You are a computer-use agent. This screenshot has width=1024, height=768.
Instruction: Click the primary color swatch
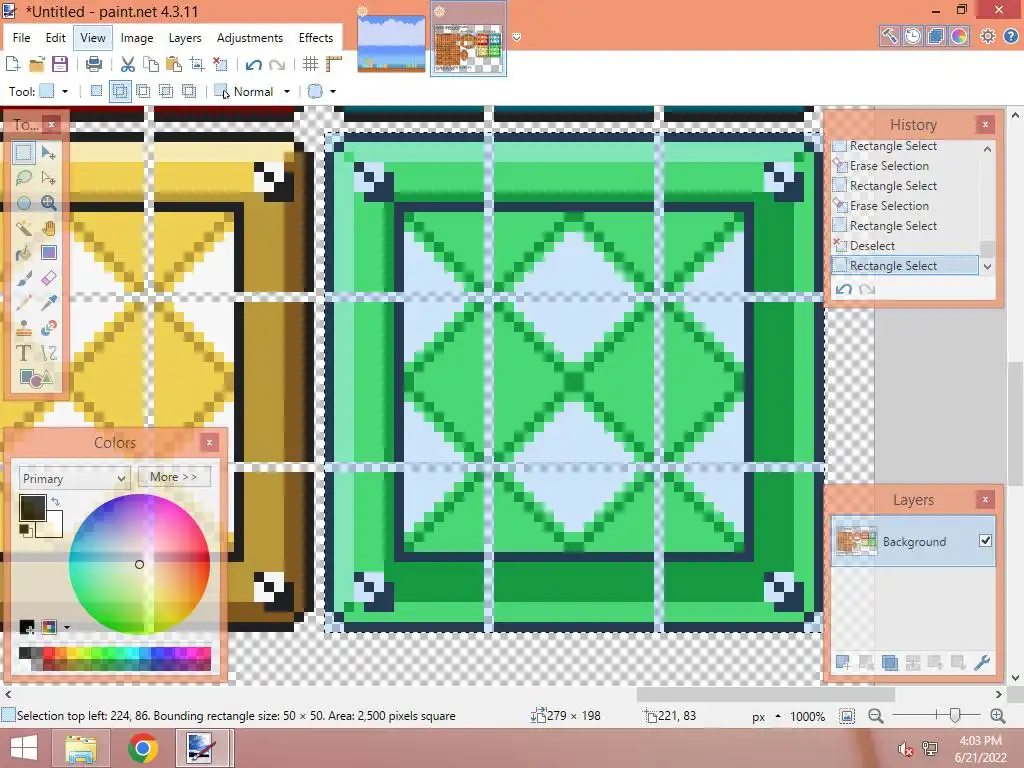33,508
